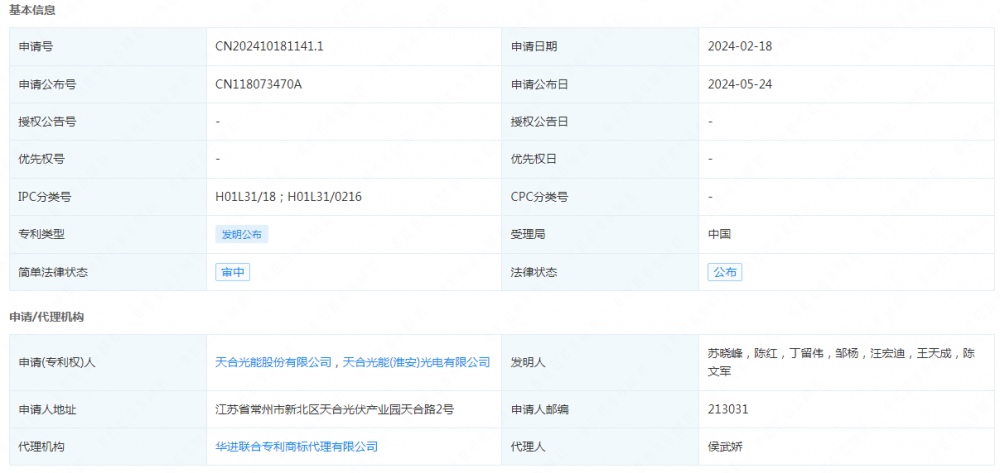Open applicant link 天合光能(淮安)光电有限公司
Screen dimensions: 1000x473
point(416,362)
